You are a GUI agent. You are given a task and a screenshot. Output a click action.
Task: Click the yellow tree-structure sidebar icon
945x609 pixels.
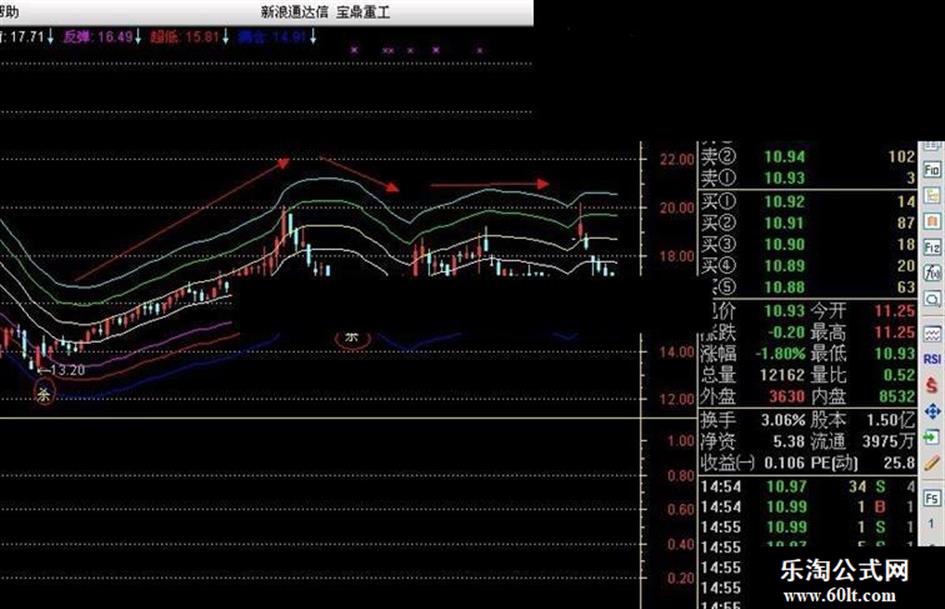click(932, 195)
